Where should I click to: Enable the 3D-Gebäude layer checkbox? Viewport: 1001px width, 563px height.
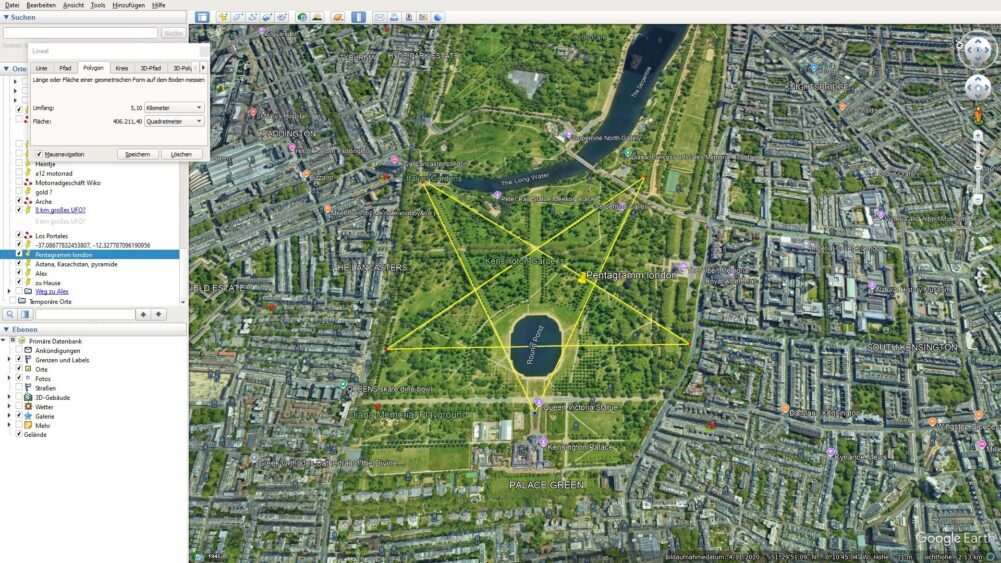[19, 397]
